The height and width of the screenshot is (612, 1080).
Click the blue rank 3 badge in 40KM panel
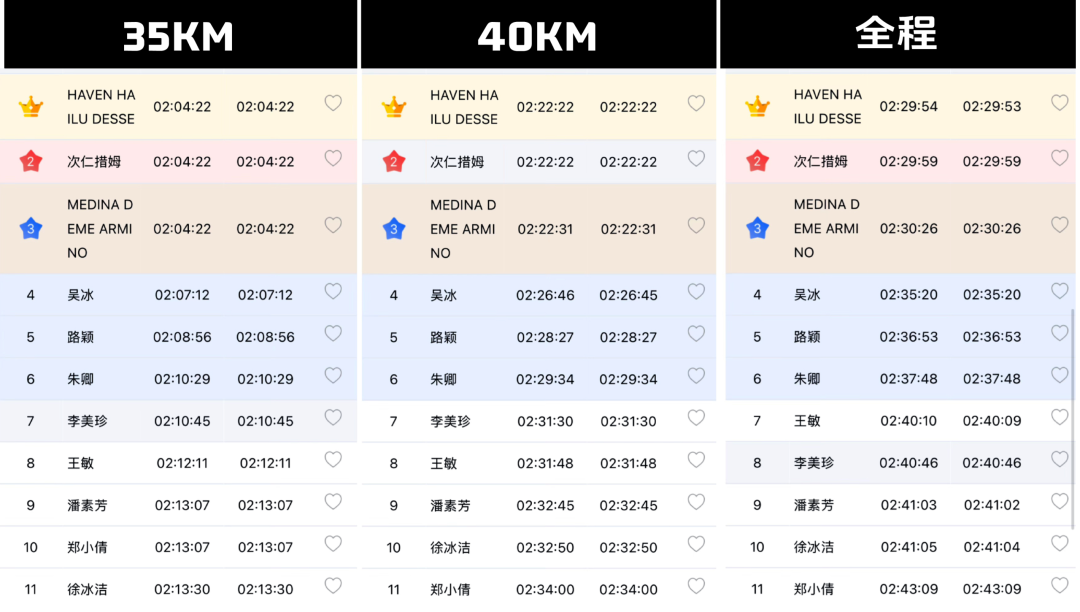(x=394, y=229)
